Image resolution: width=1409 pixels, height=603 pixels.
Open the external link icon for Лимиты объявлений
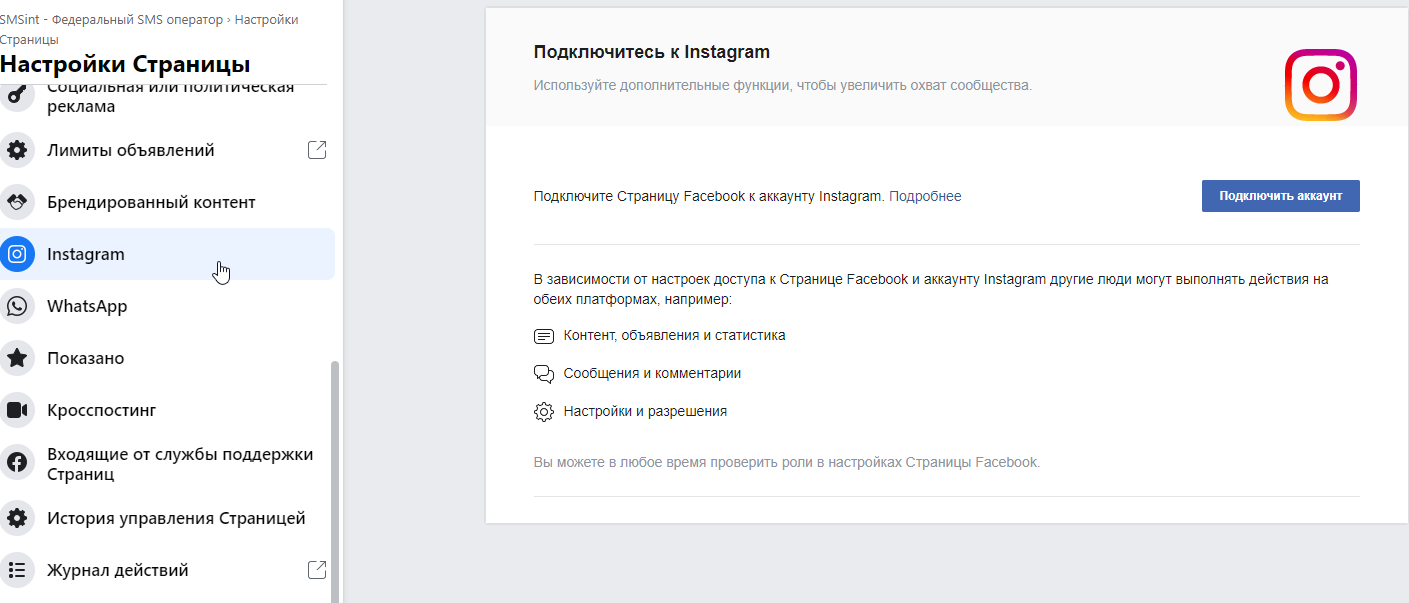316,150
